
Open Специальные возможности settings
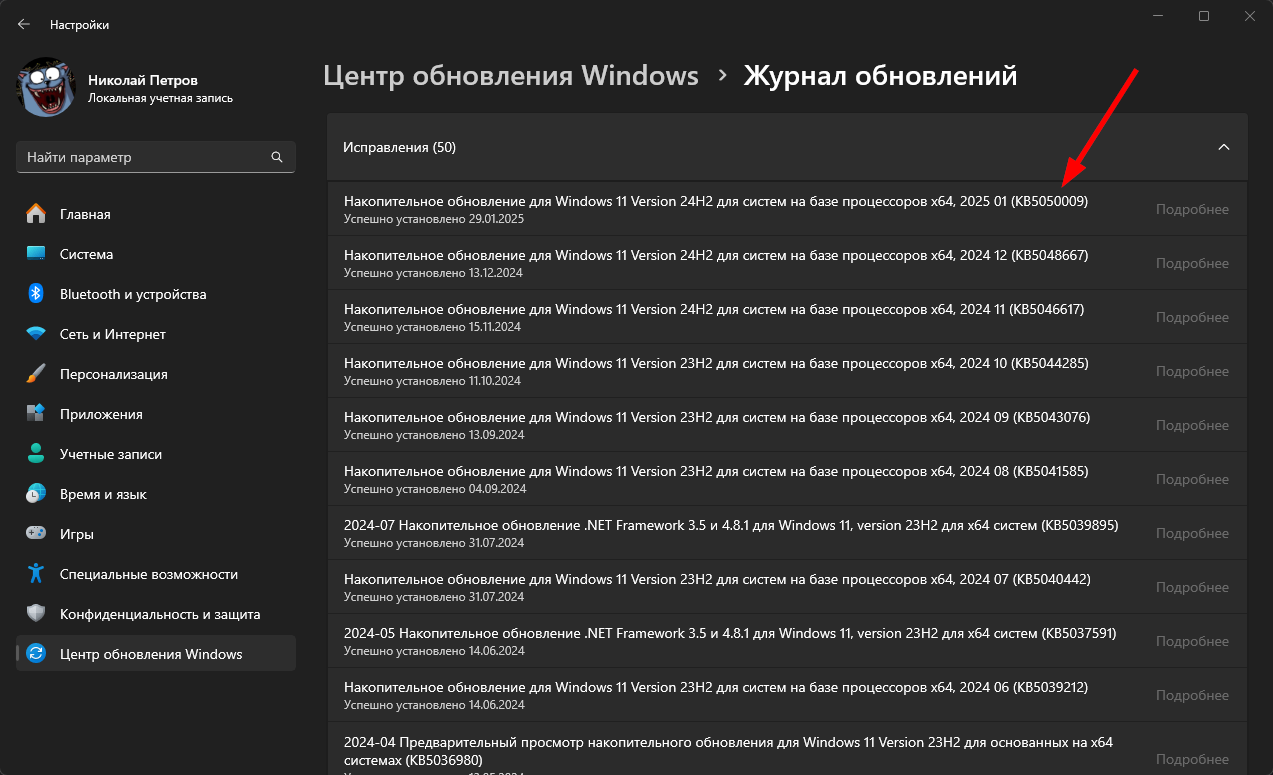[x=156, y=574]
